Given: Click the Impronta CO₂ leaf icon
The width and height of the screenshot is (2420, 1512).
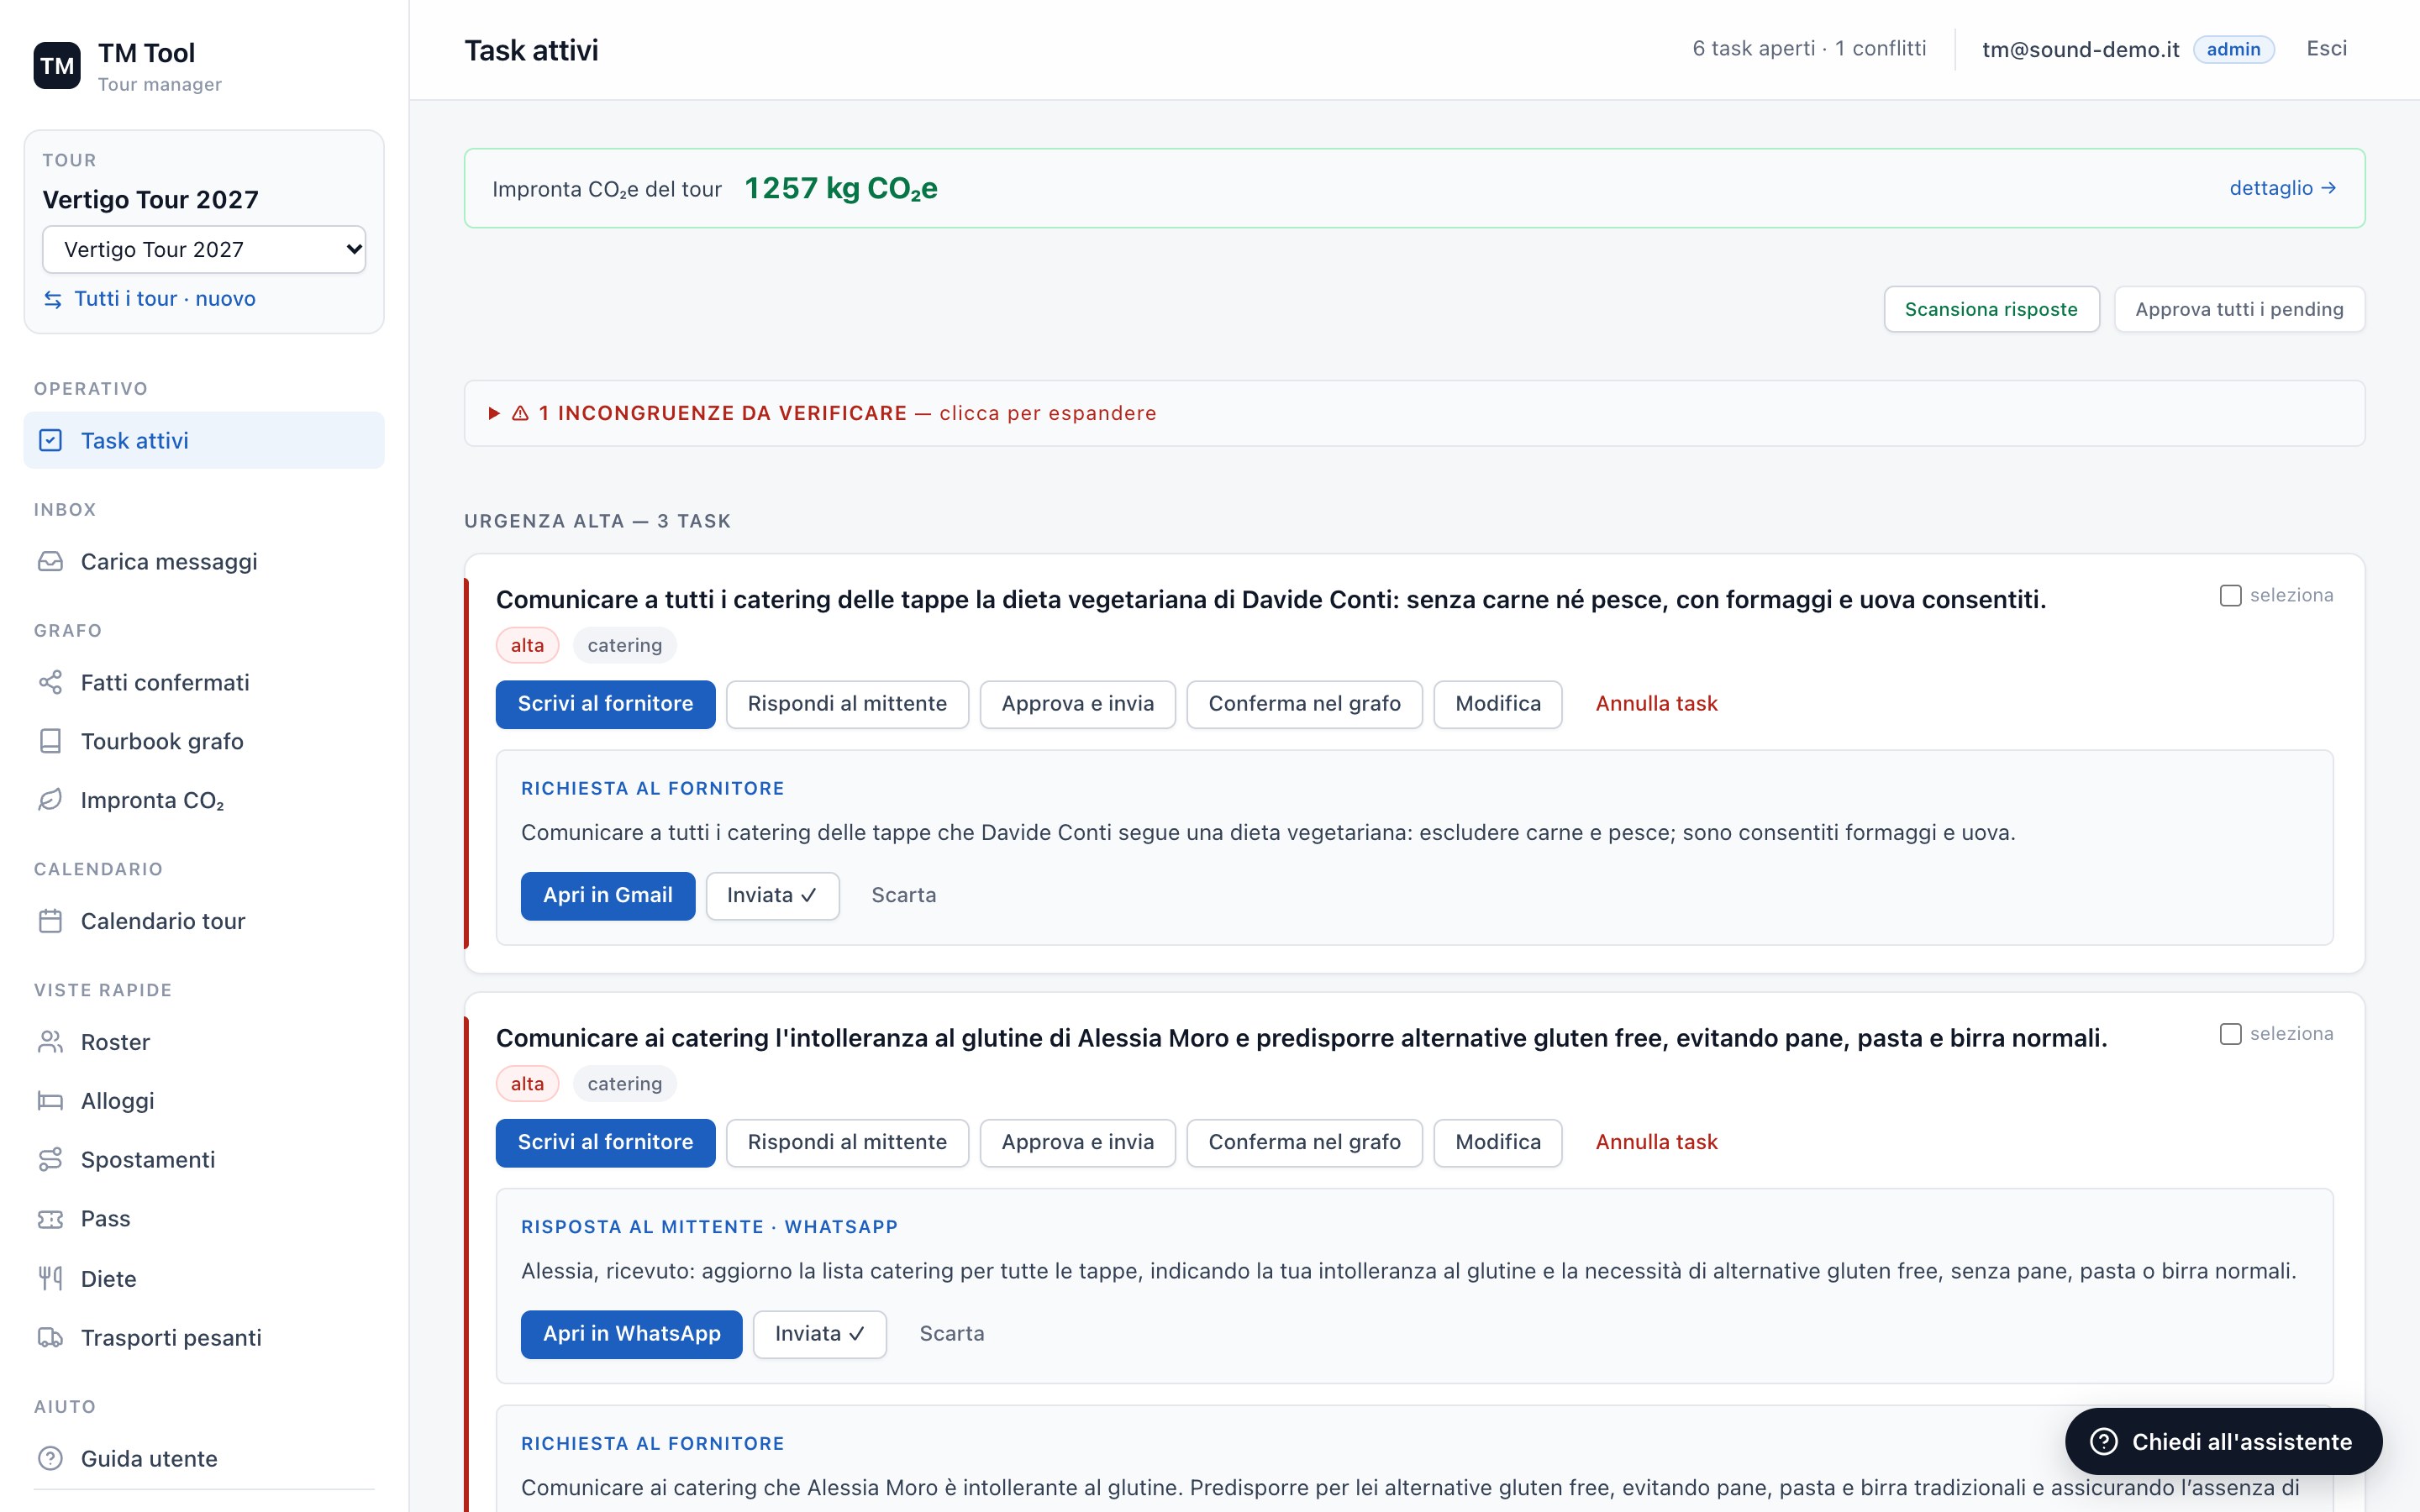Looking at the screenshot, I should [x=50, y=800].
